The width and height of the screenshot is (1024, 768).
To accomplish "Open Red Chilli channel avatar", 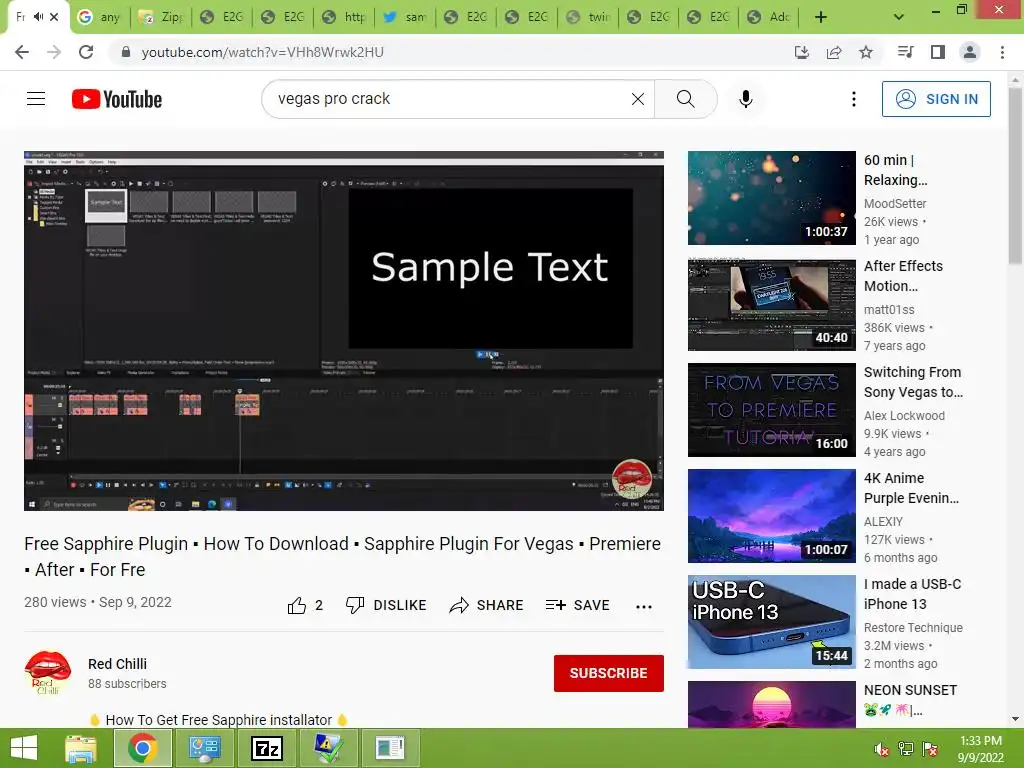I will point(48,673).
